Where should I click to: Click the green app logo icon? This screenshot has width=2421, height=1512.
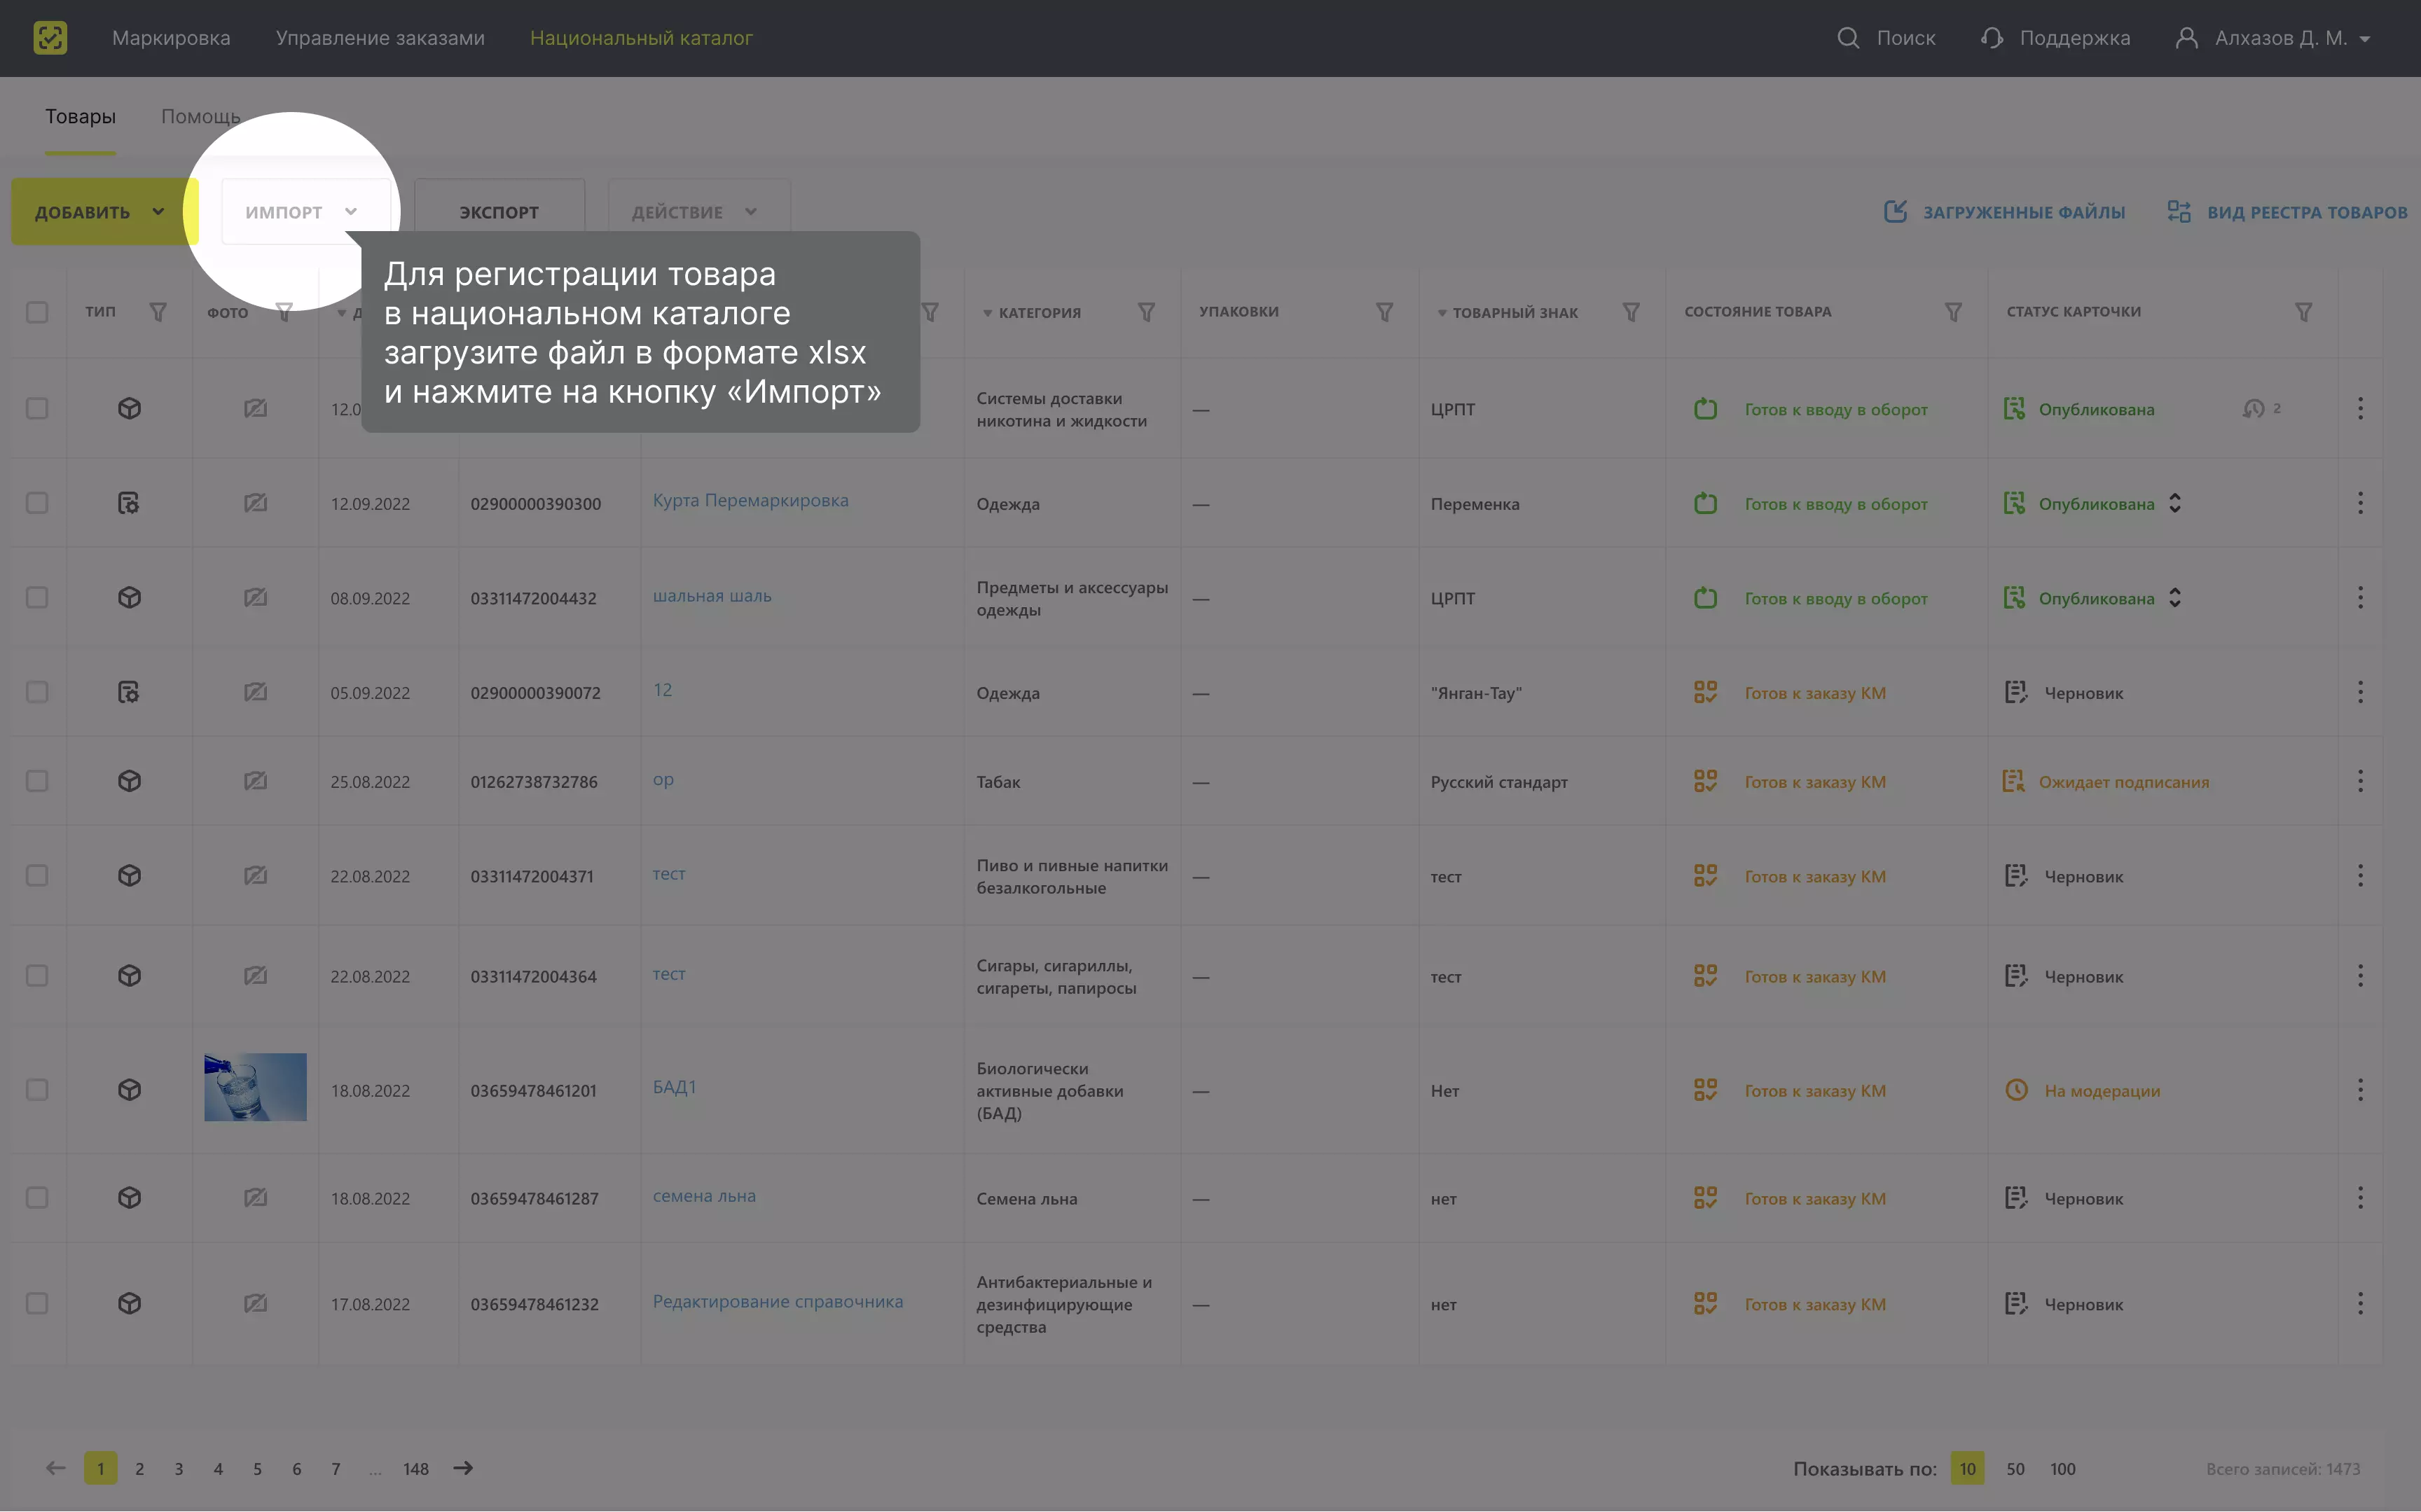pyautogui.click(x=50, y=38)
